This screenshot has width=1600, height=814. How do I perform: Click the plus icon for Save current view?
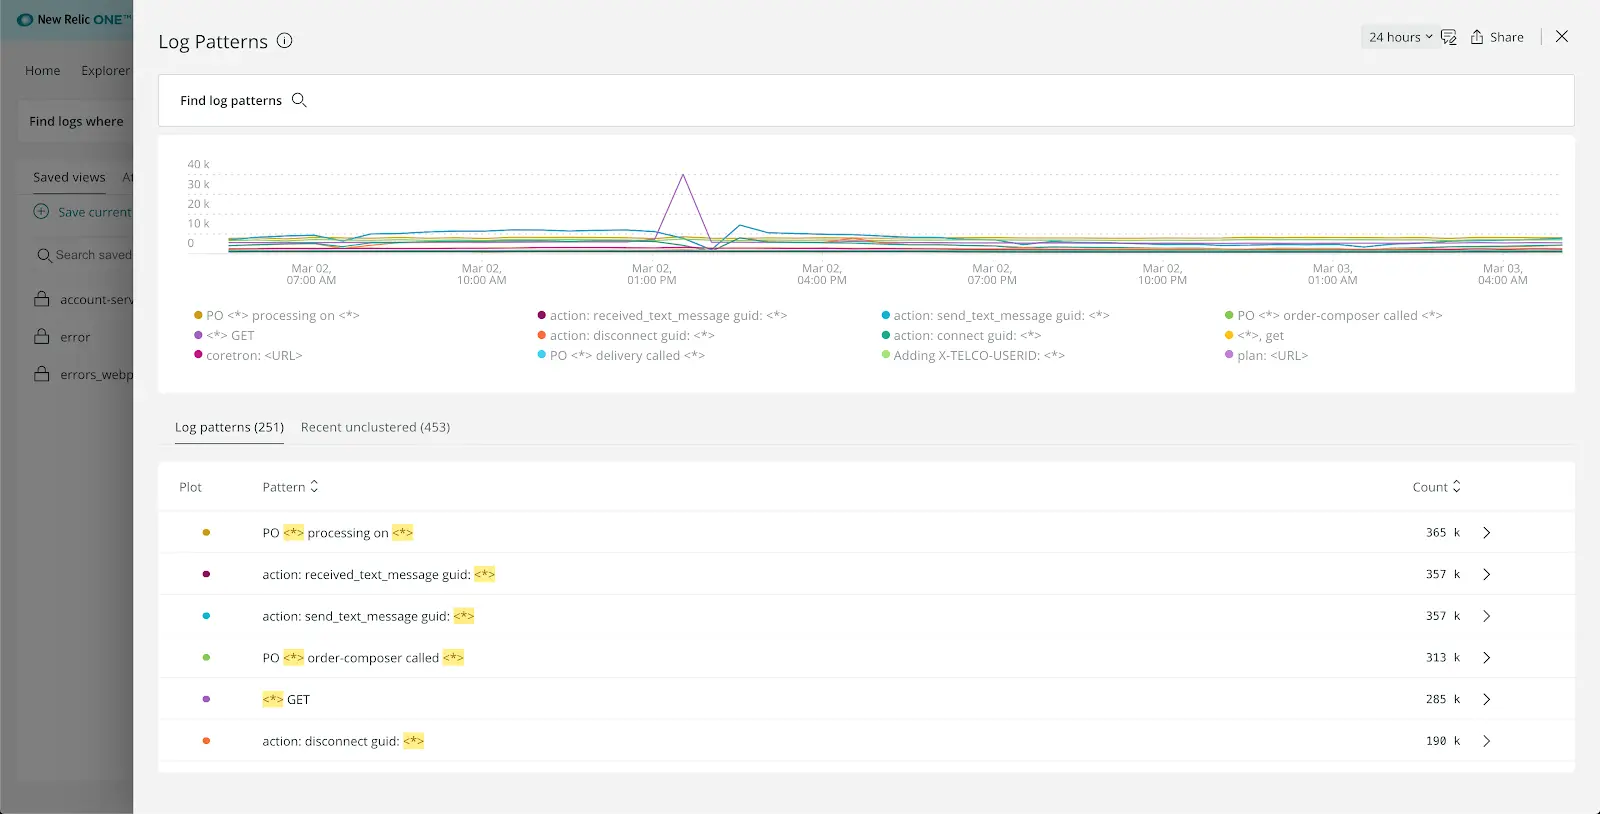pyautogui.click(x=41, y=212)
